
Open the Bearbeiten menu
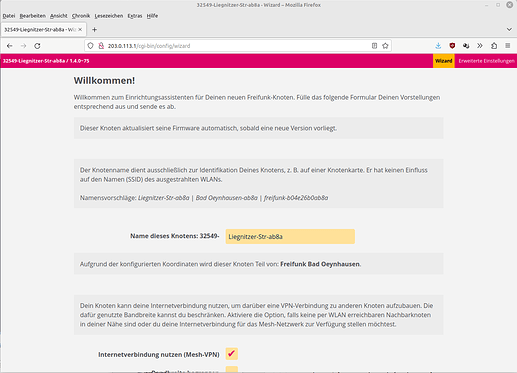[x=33, y=16]
